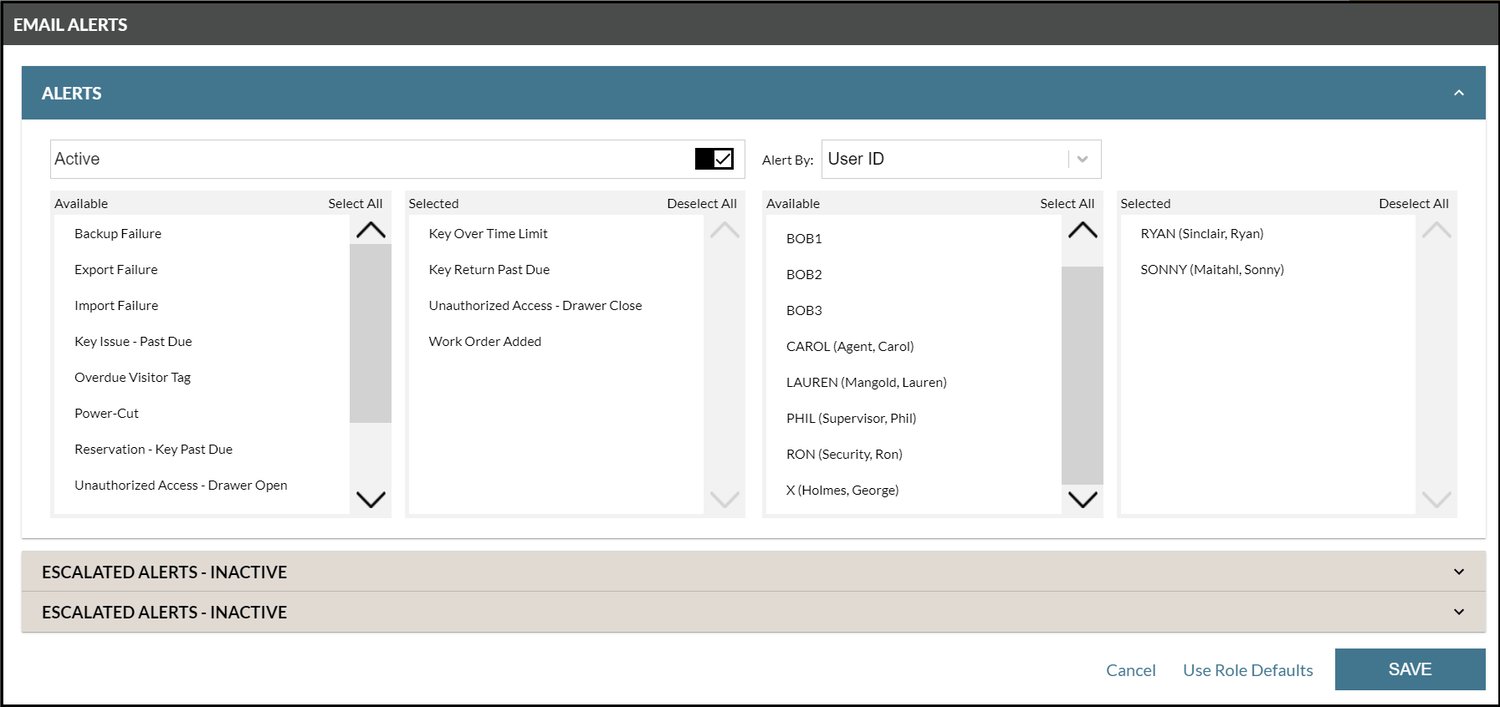
Task: Click the down arrow in Selected users list
Action: pos(1436,499)
